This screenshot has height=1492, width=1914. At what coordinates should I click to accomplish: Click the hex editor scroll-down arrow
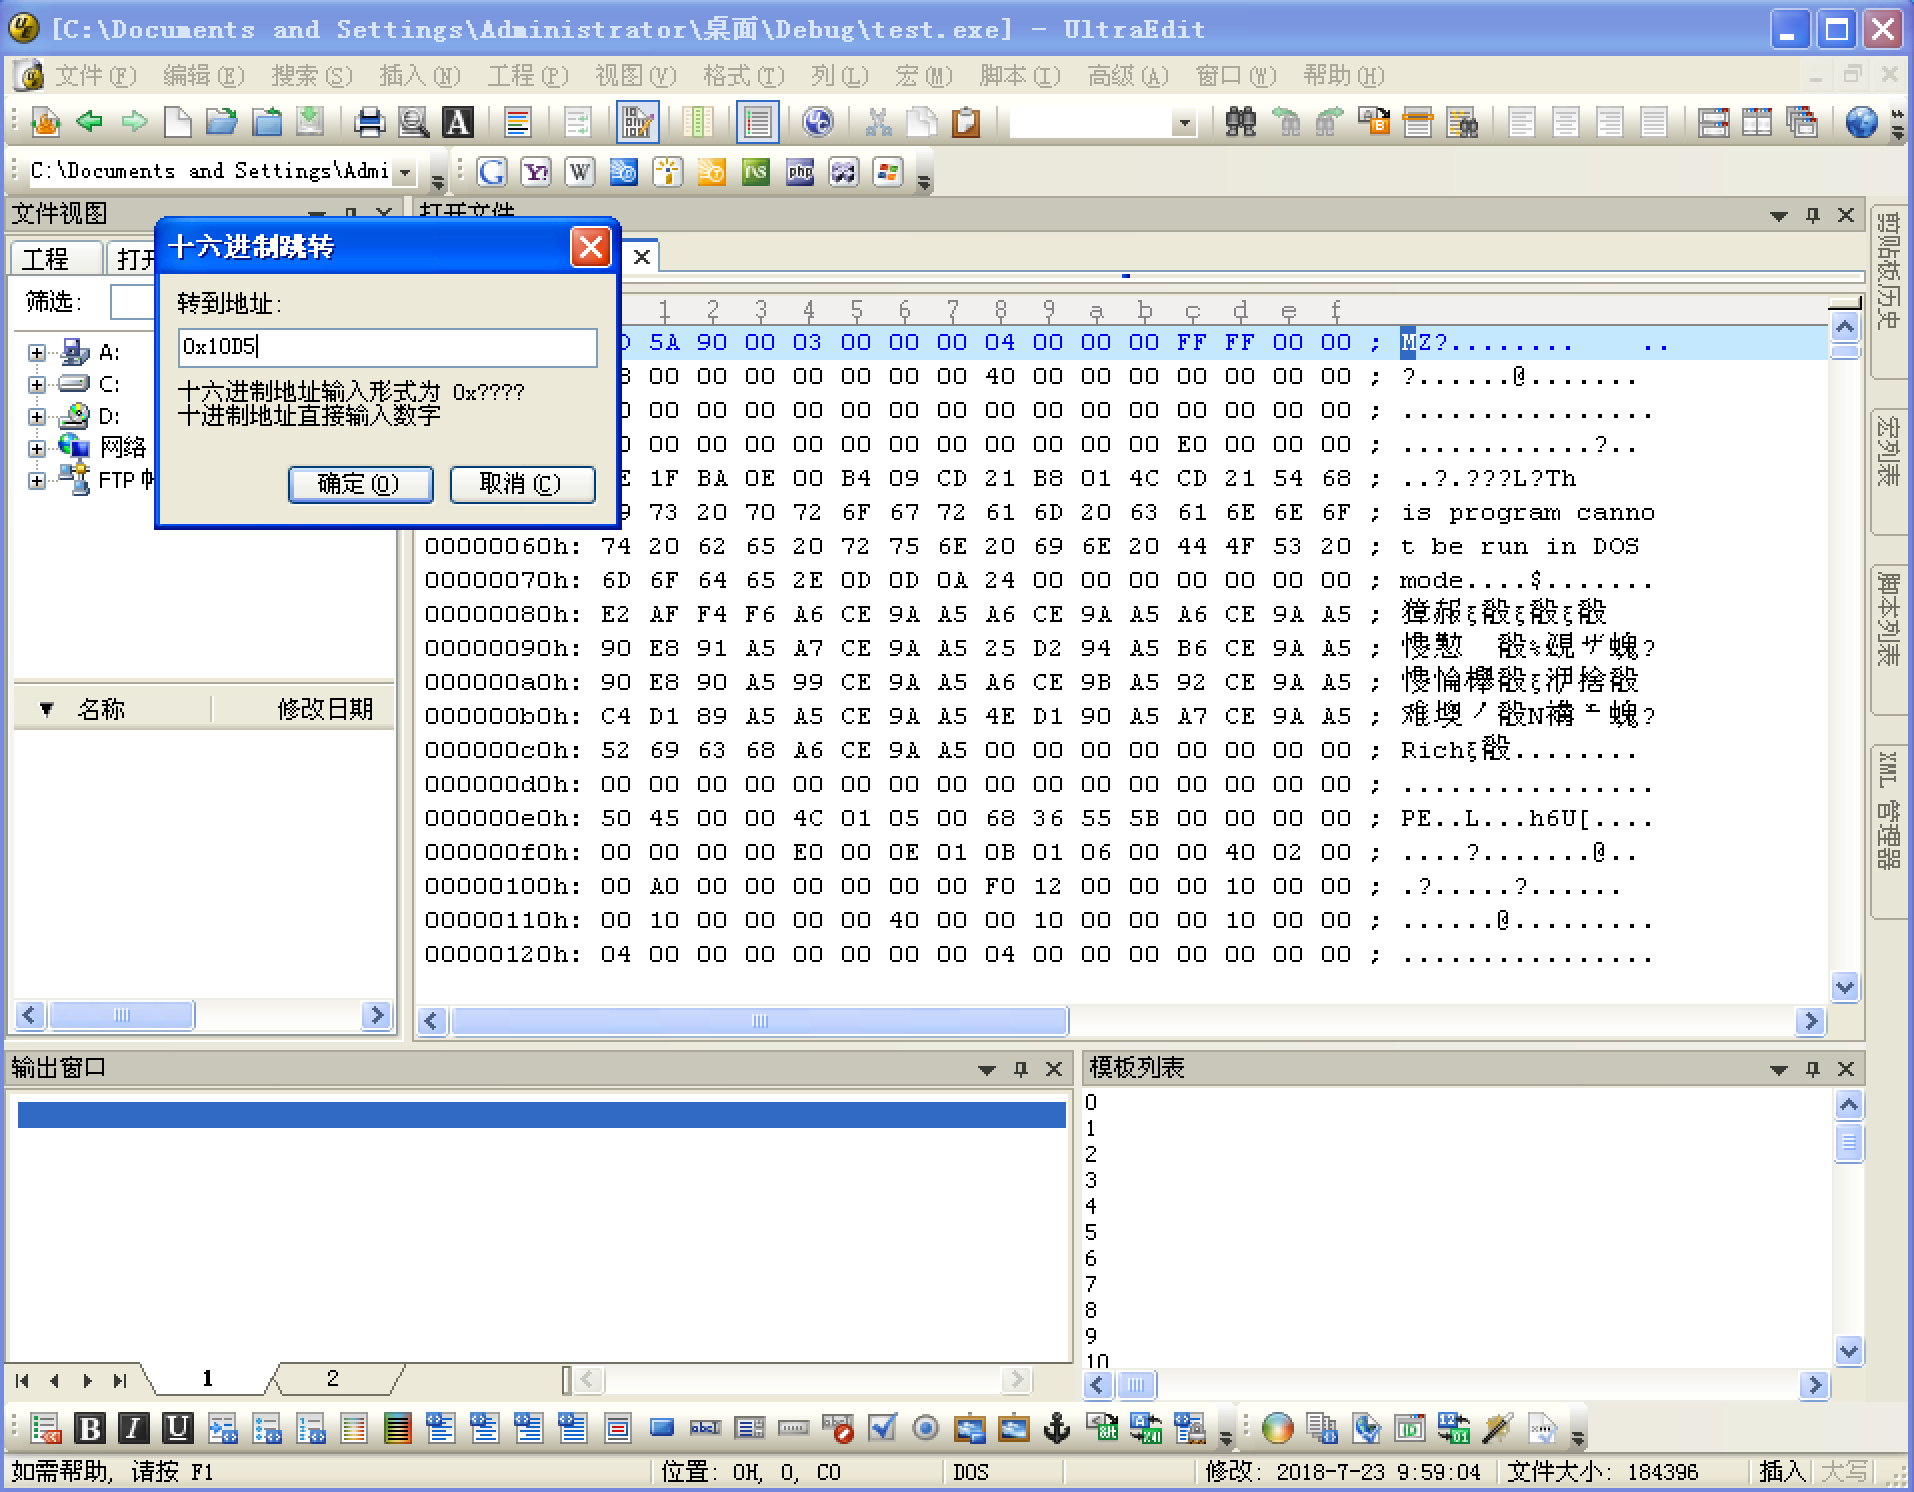(1845, 987)
